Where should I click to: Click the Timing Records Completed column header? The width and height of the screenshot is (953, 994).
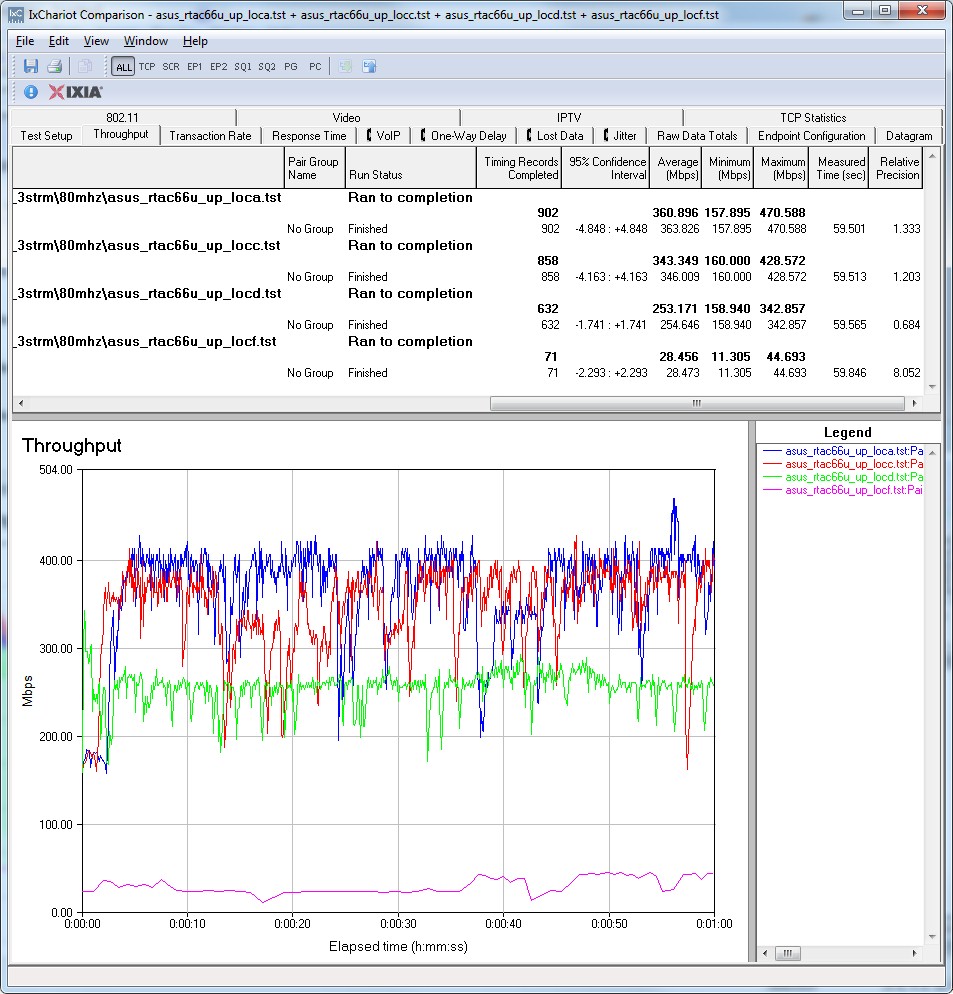519,168
